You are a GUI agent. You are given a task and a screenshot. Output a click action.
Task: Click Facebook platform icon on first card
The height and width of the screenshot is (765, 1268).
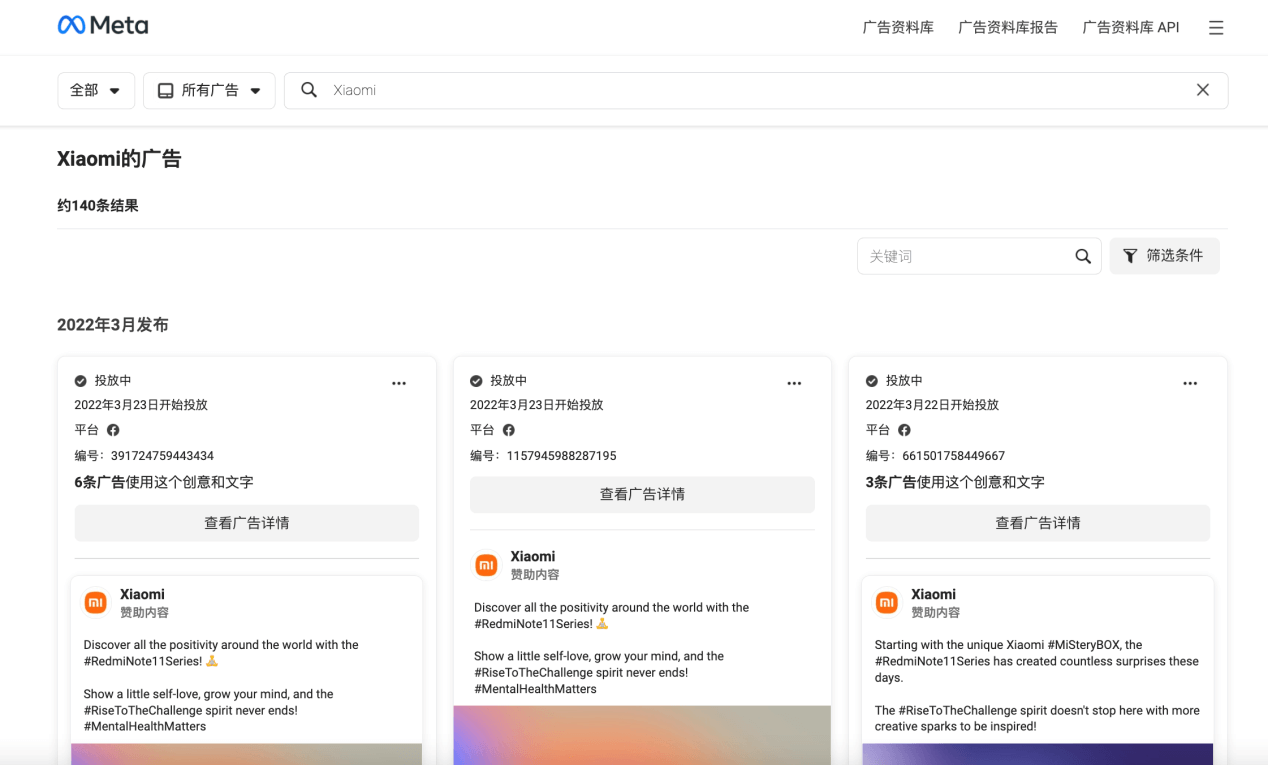pos(113,430)
